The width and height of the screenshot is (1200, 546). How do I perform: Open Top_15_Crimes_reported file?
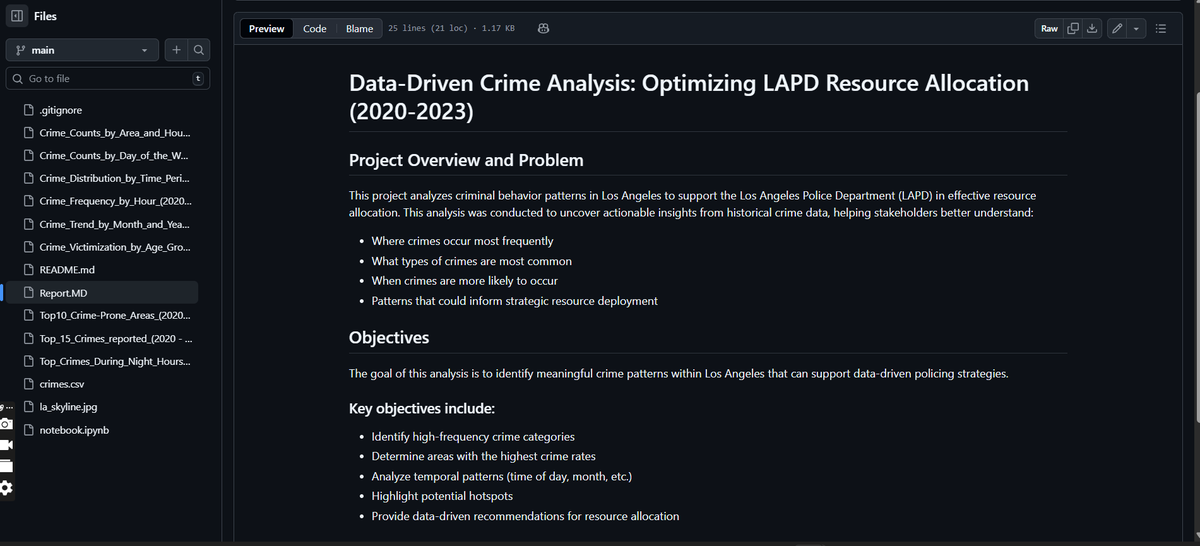pyautogui.click(x=114, y=338)
